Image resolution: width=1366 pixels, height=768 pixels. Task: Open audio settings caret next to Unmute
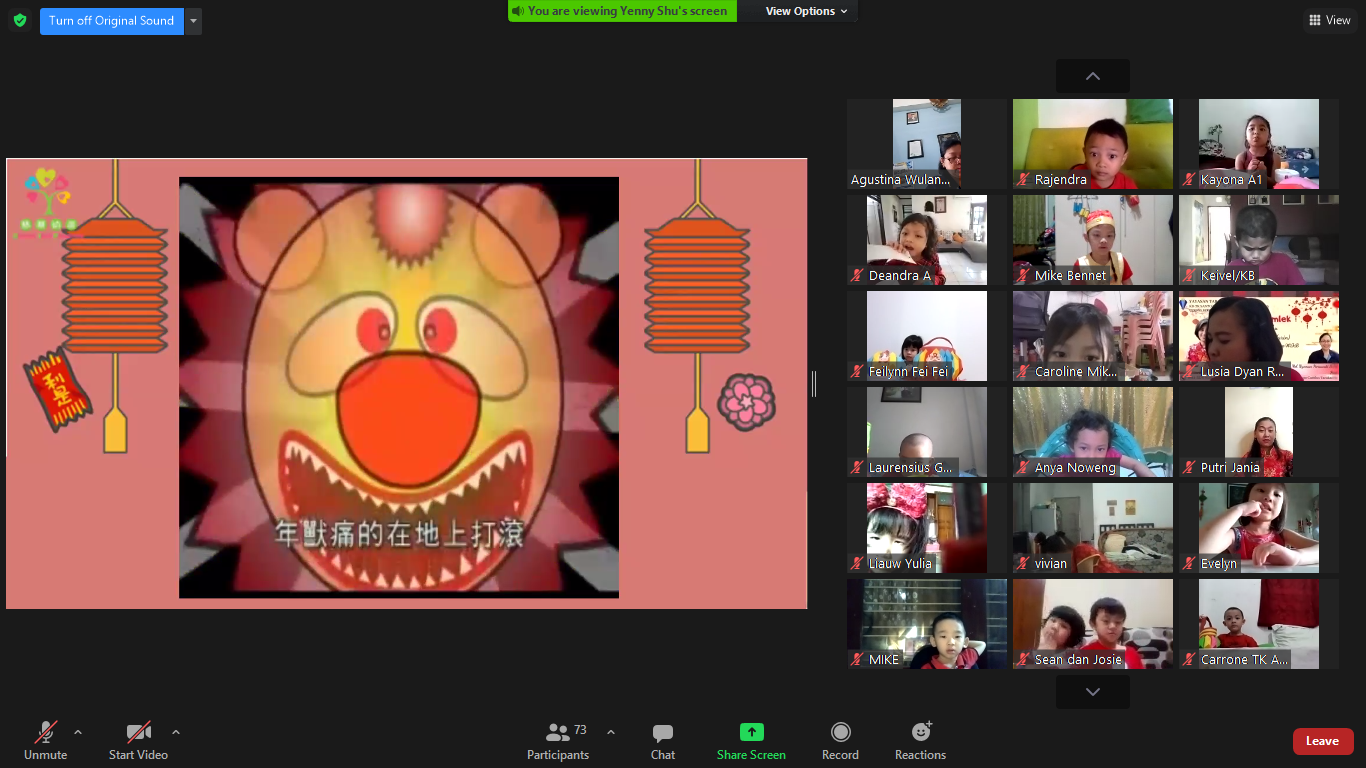click(78, 732)
